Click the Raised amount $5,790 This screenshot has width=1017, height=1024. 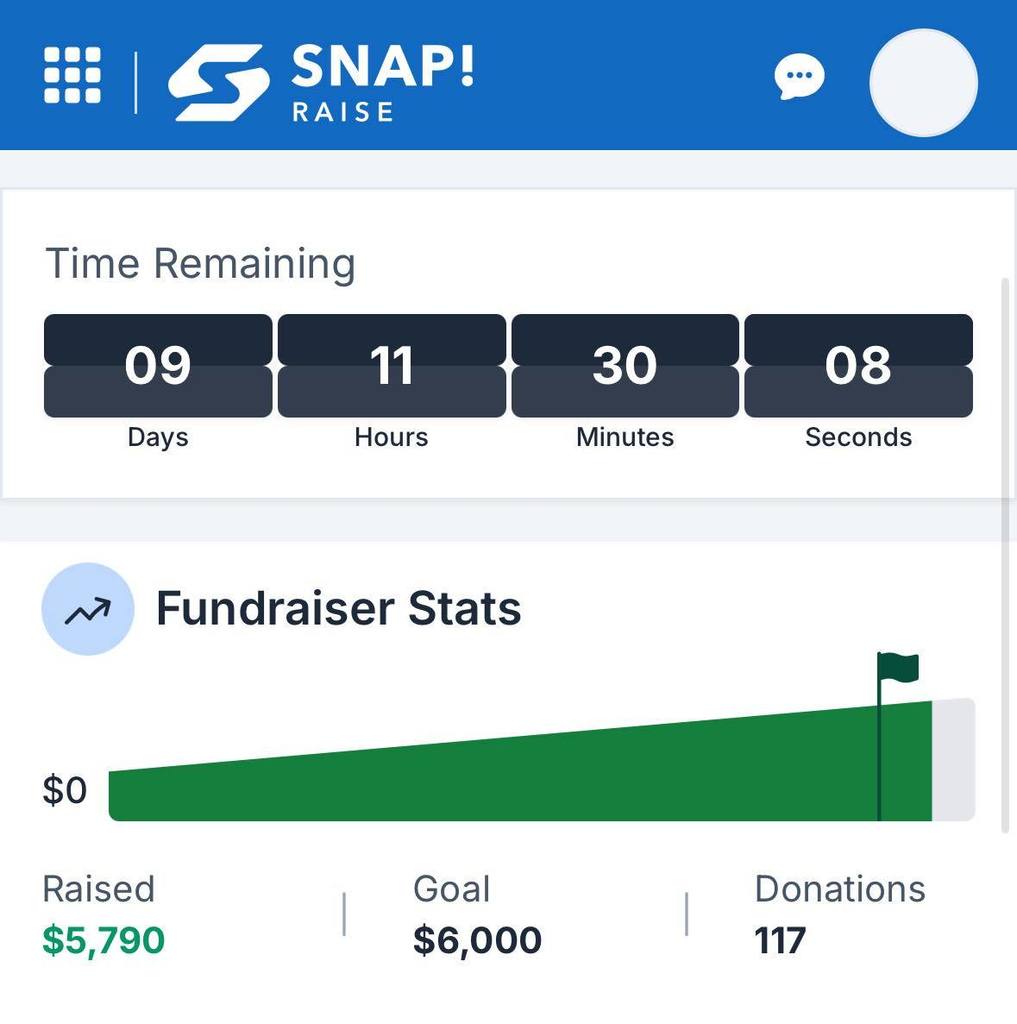103,940
